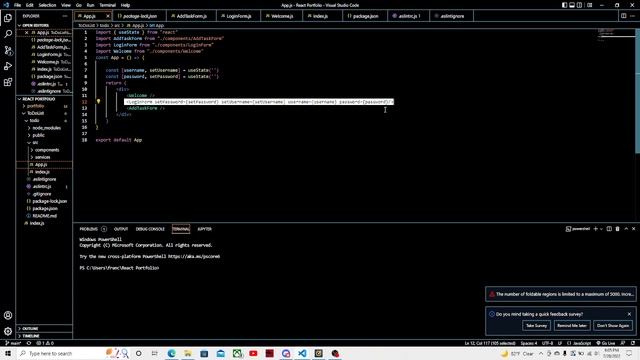Open terminal launch profile dropdown arrow
This screenshot has height=360, width=640.
601,229
